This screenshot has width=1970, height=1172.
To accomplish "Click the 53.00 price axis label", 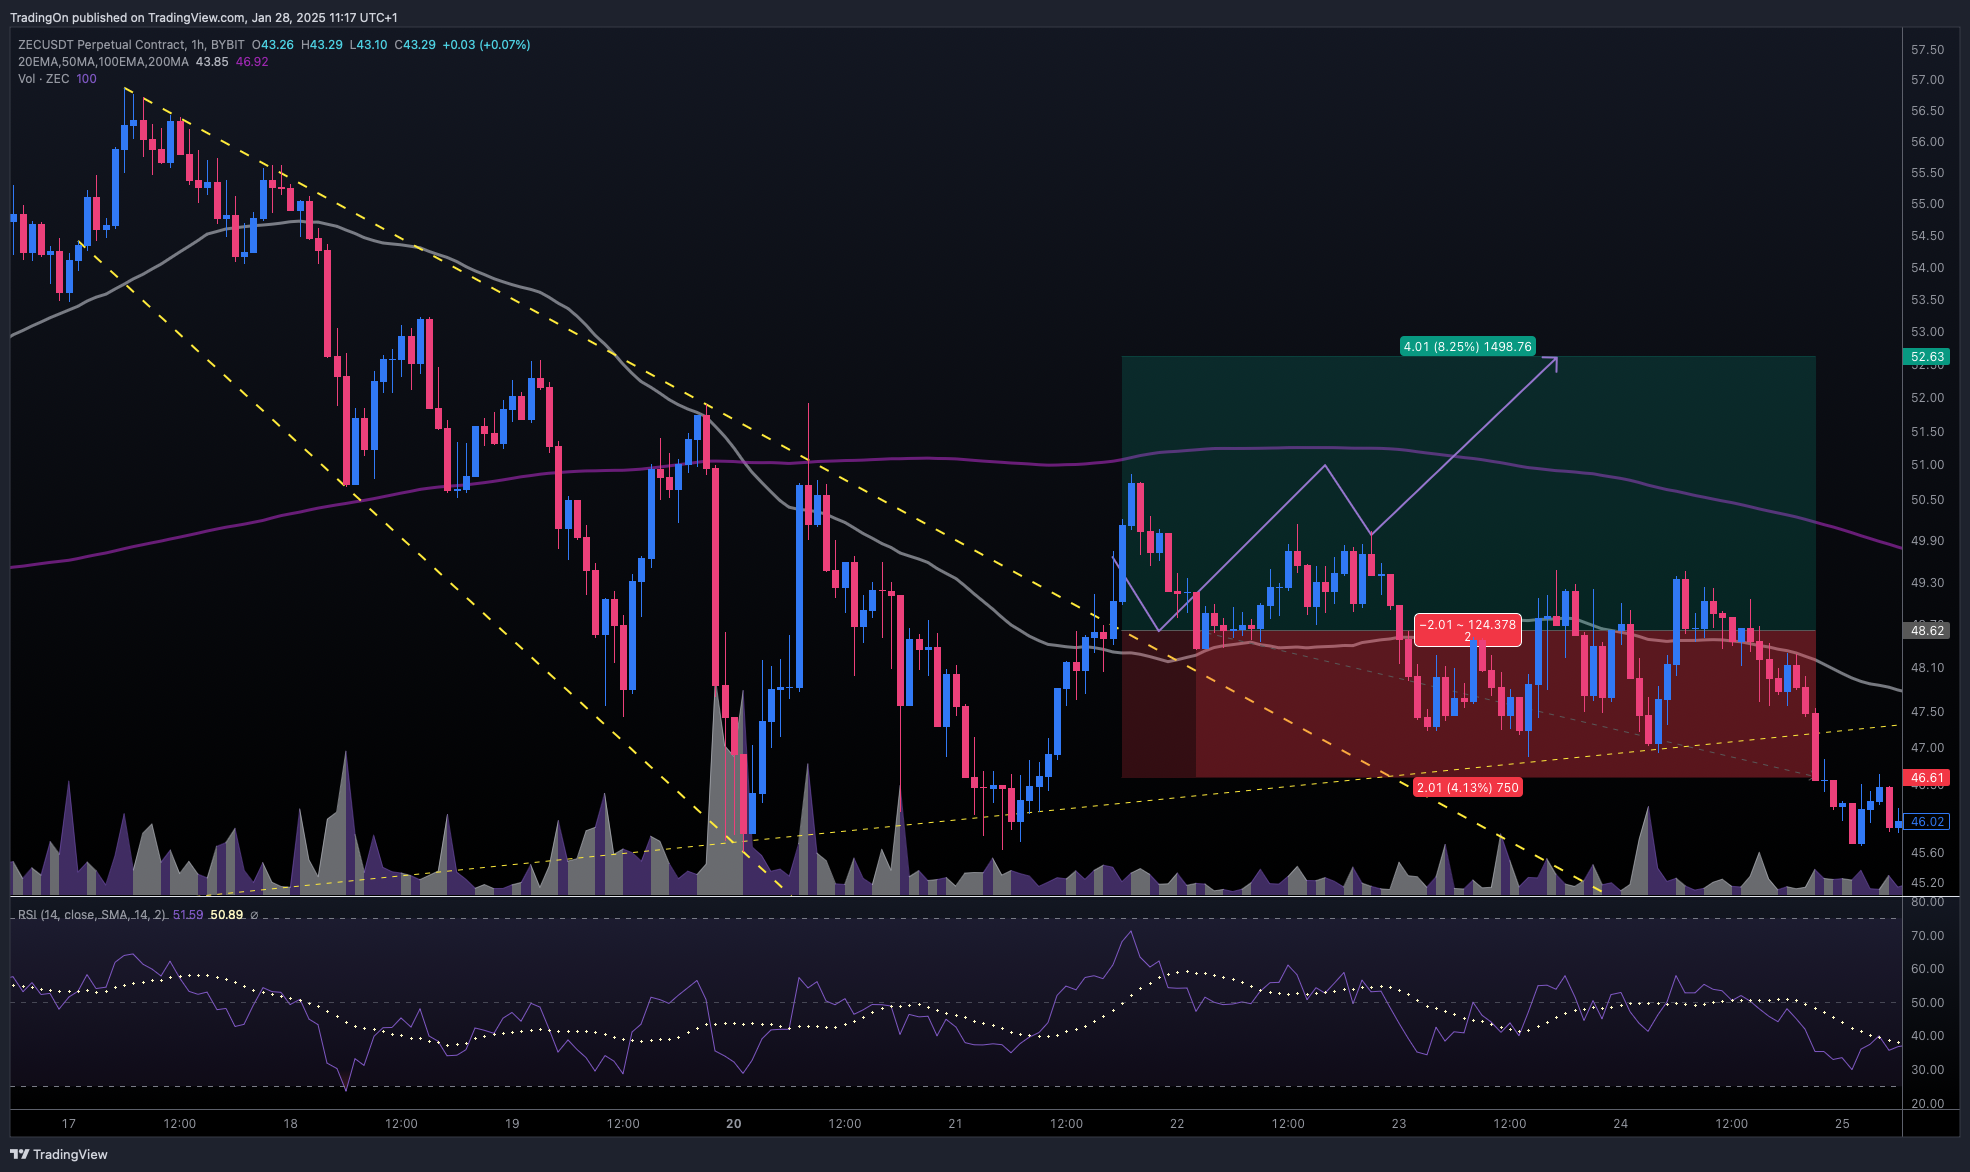I will 1927,332.
